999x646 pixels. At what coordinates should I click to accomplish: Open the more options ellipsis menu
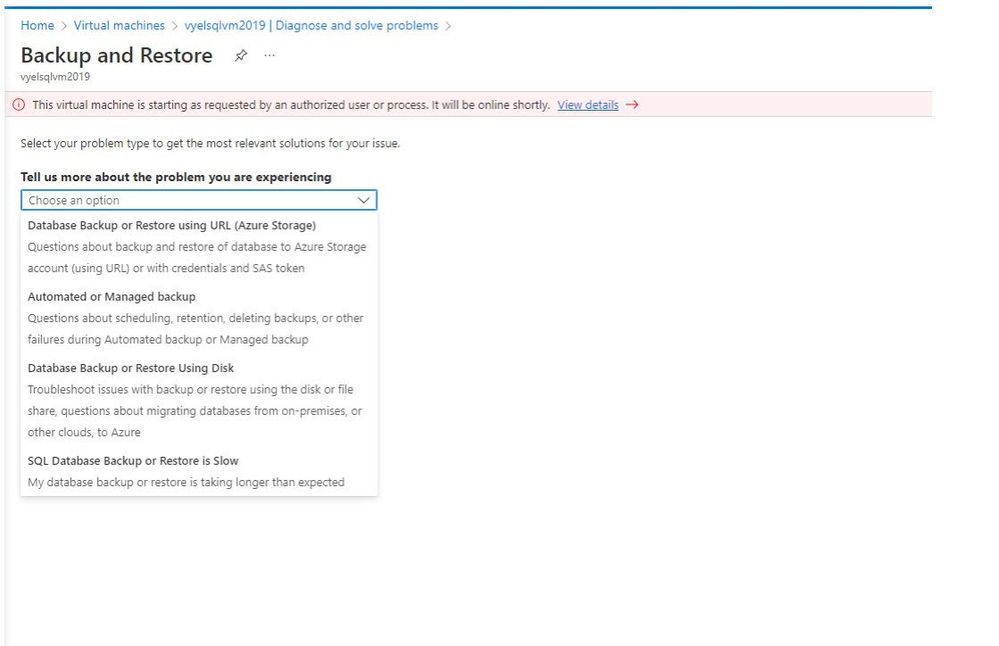coord(270,55)
